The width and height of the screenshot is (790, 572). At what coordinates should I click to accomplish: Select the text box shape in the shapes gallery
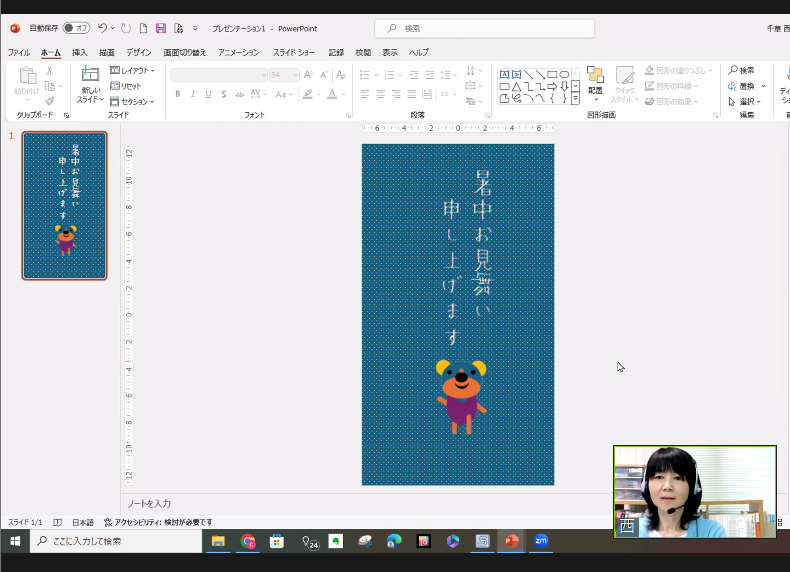pos(504,74)
